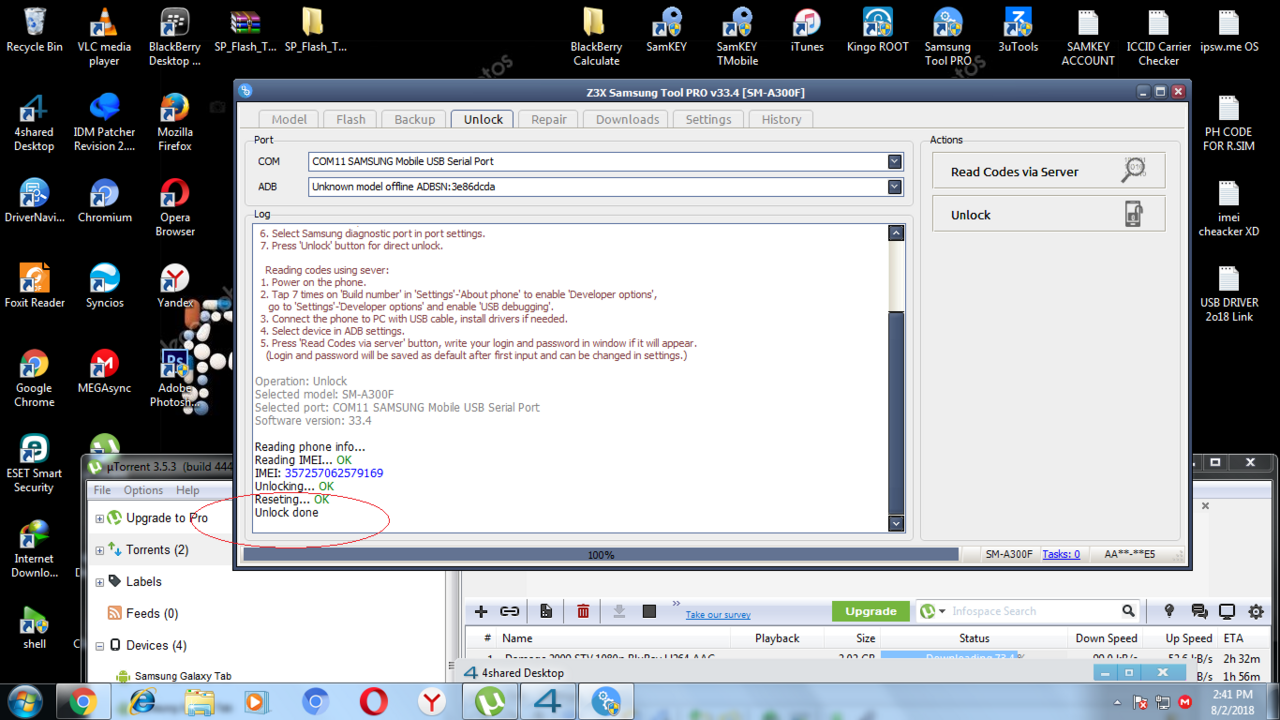Viewport: 1280px width, 720px height.
Task: Open Internet Explorer from the taskbar
Action: click(143, 701)
